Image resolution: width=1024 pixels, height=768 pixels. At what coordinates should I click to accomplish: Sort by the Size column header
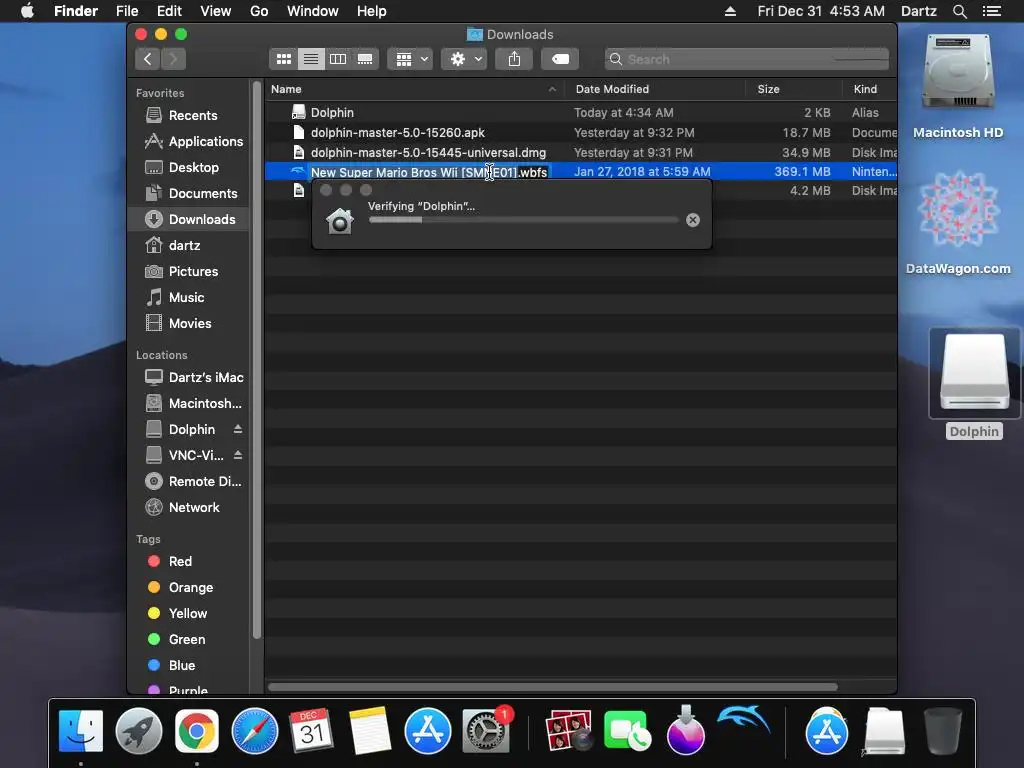coord(793,89)
